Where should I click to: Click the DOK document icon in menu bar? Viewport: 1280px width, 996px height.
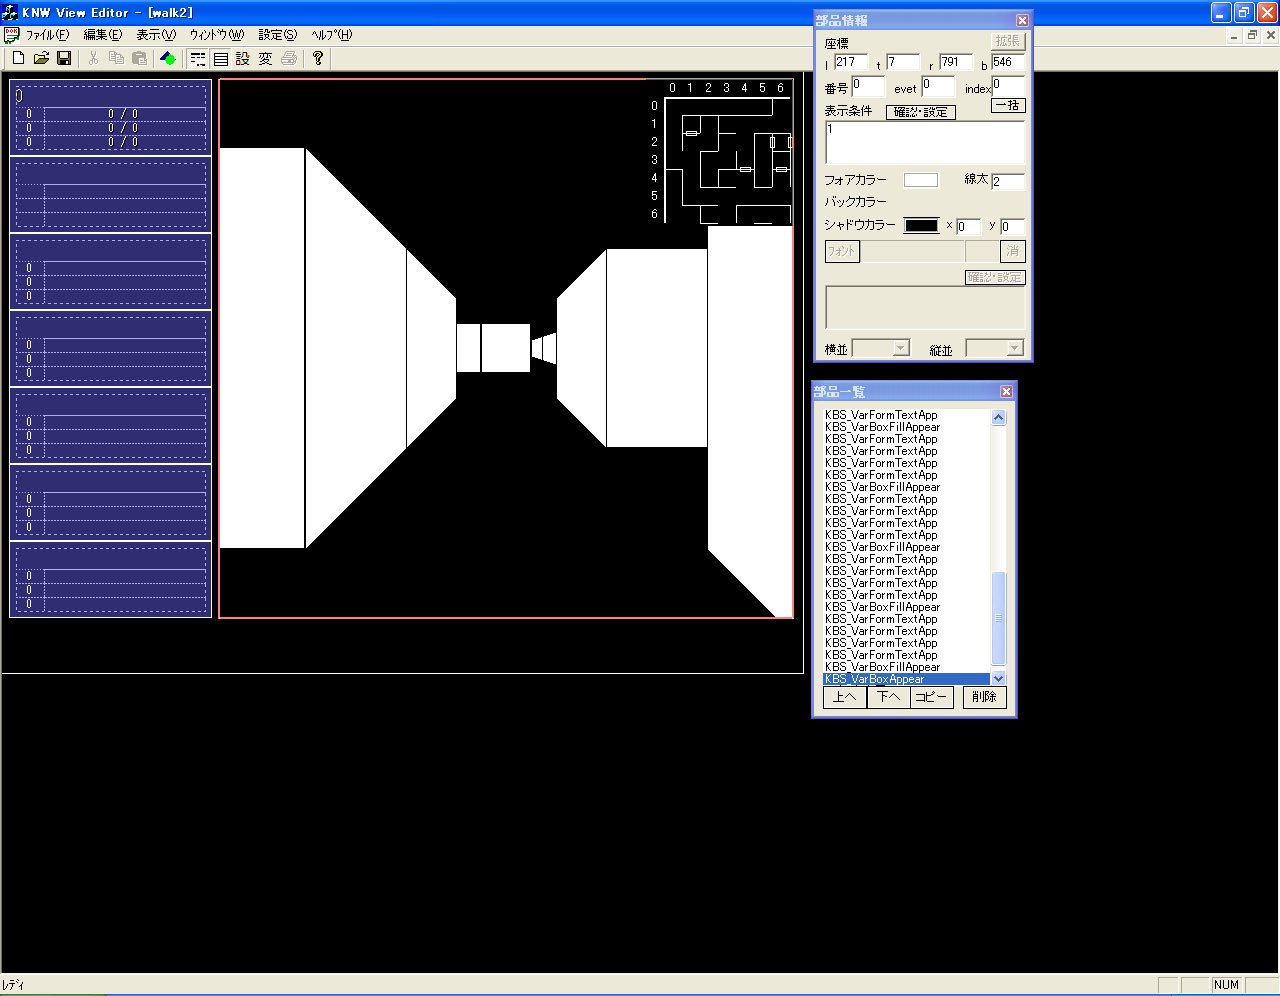coord(11,35)
